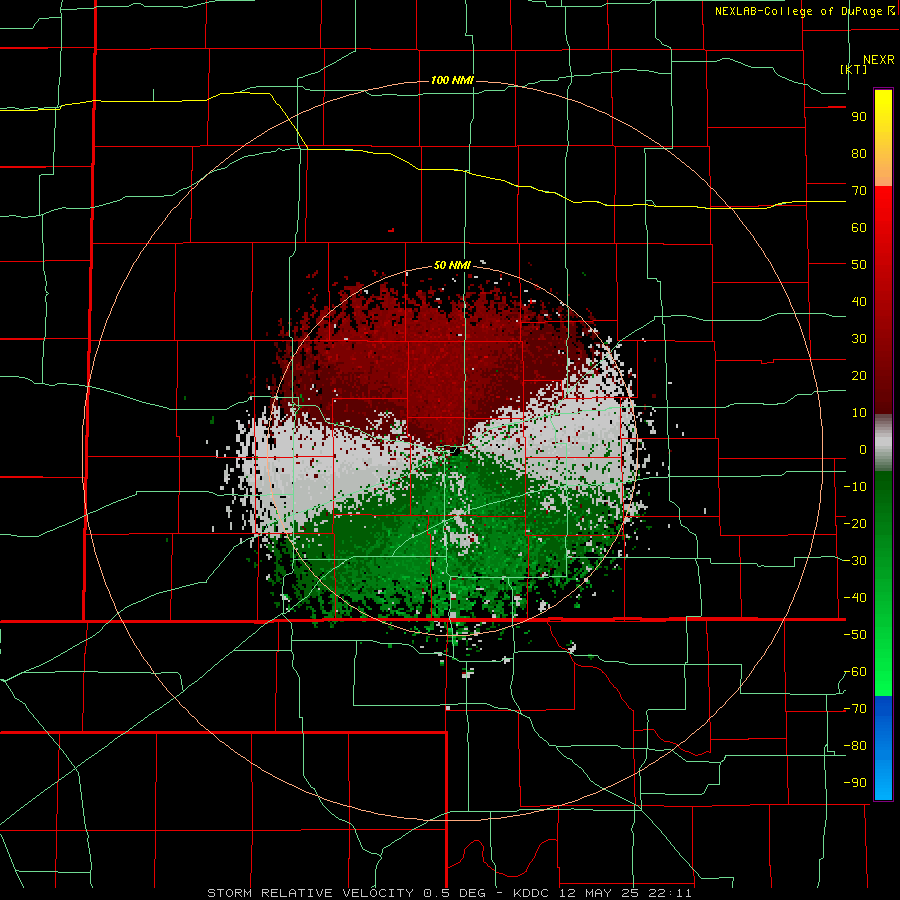Click the 50 value on the velocity scale
This screenshot has width=900, height=900.
coord(859,265)
